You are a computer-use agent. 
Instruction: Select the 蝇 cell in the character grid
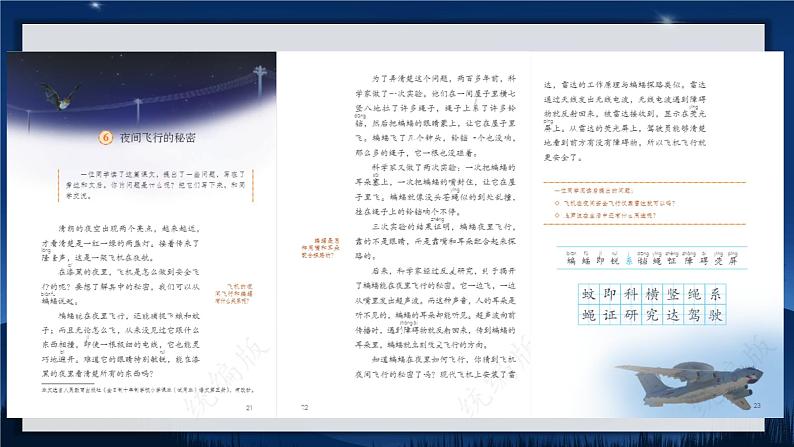[x=588, y=314]
